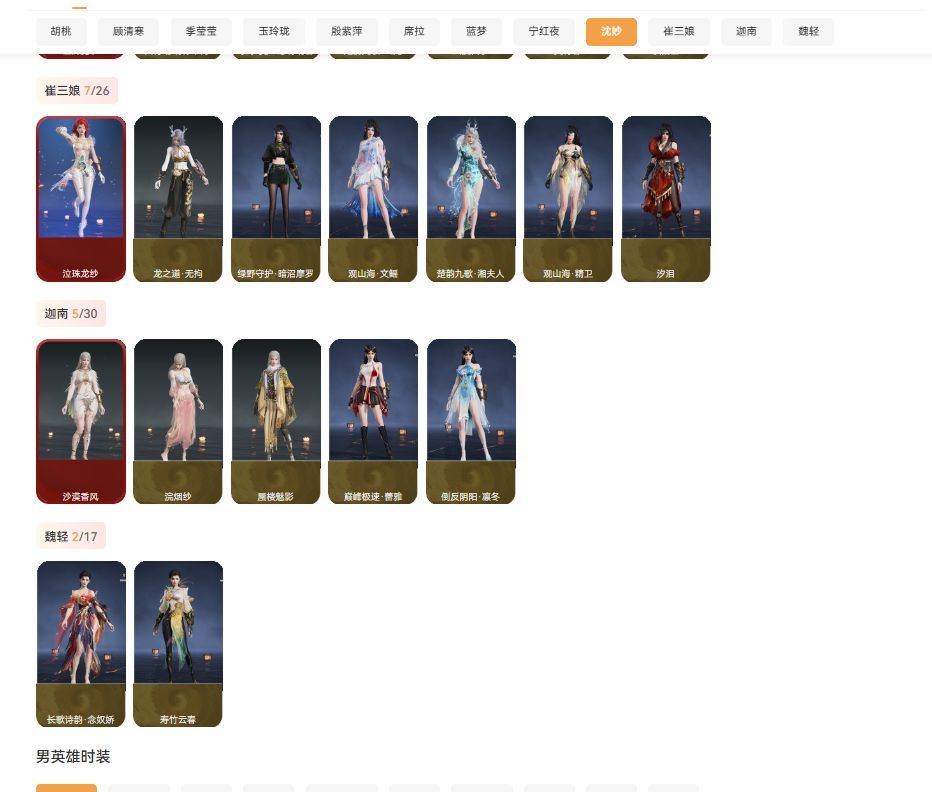
Task: Switch to the 胡桃 character tab
Action: pos(60,31)
